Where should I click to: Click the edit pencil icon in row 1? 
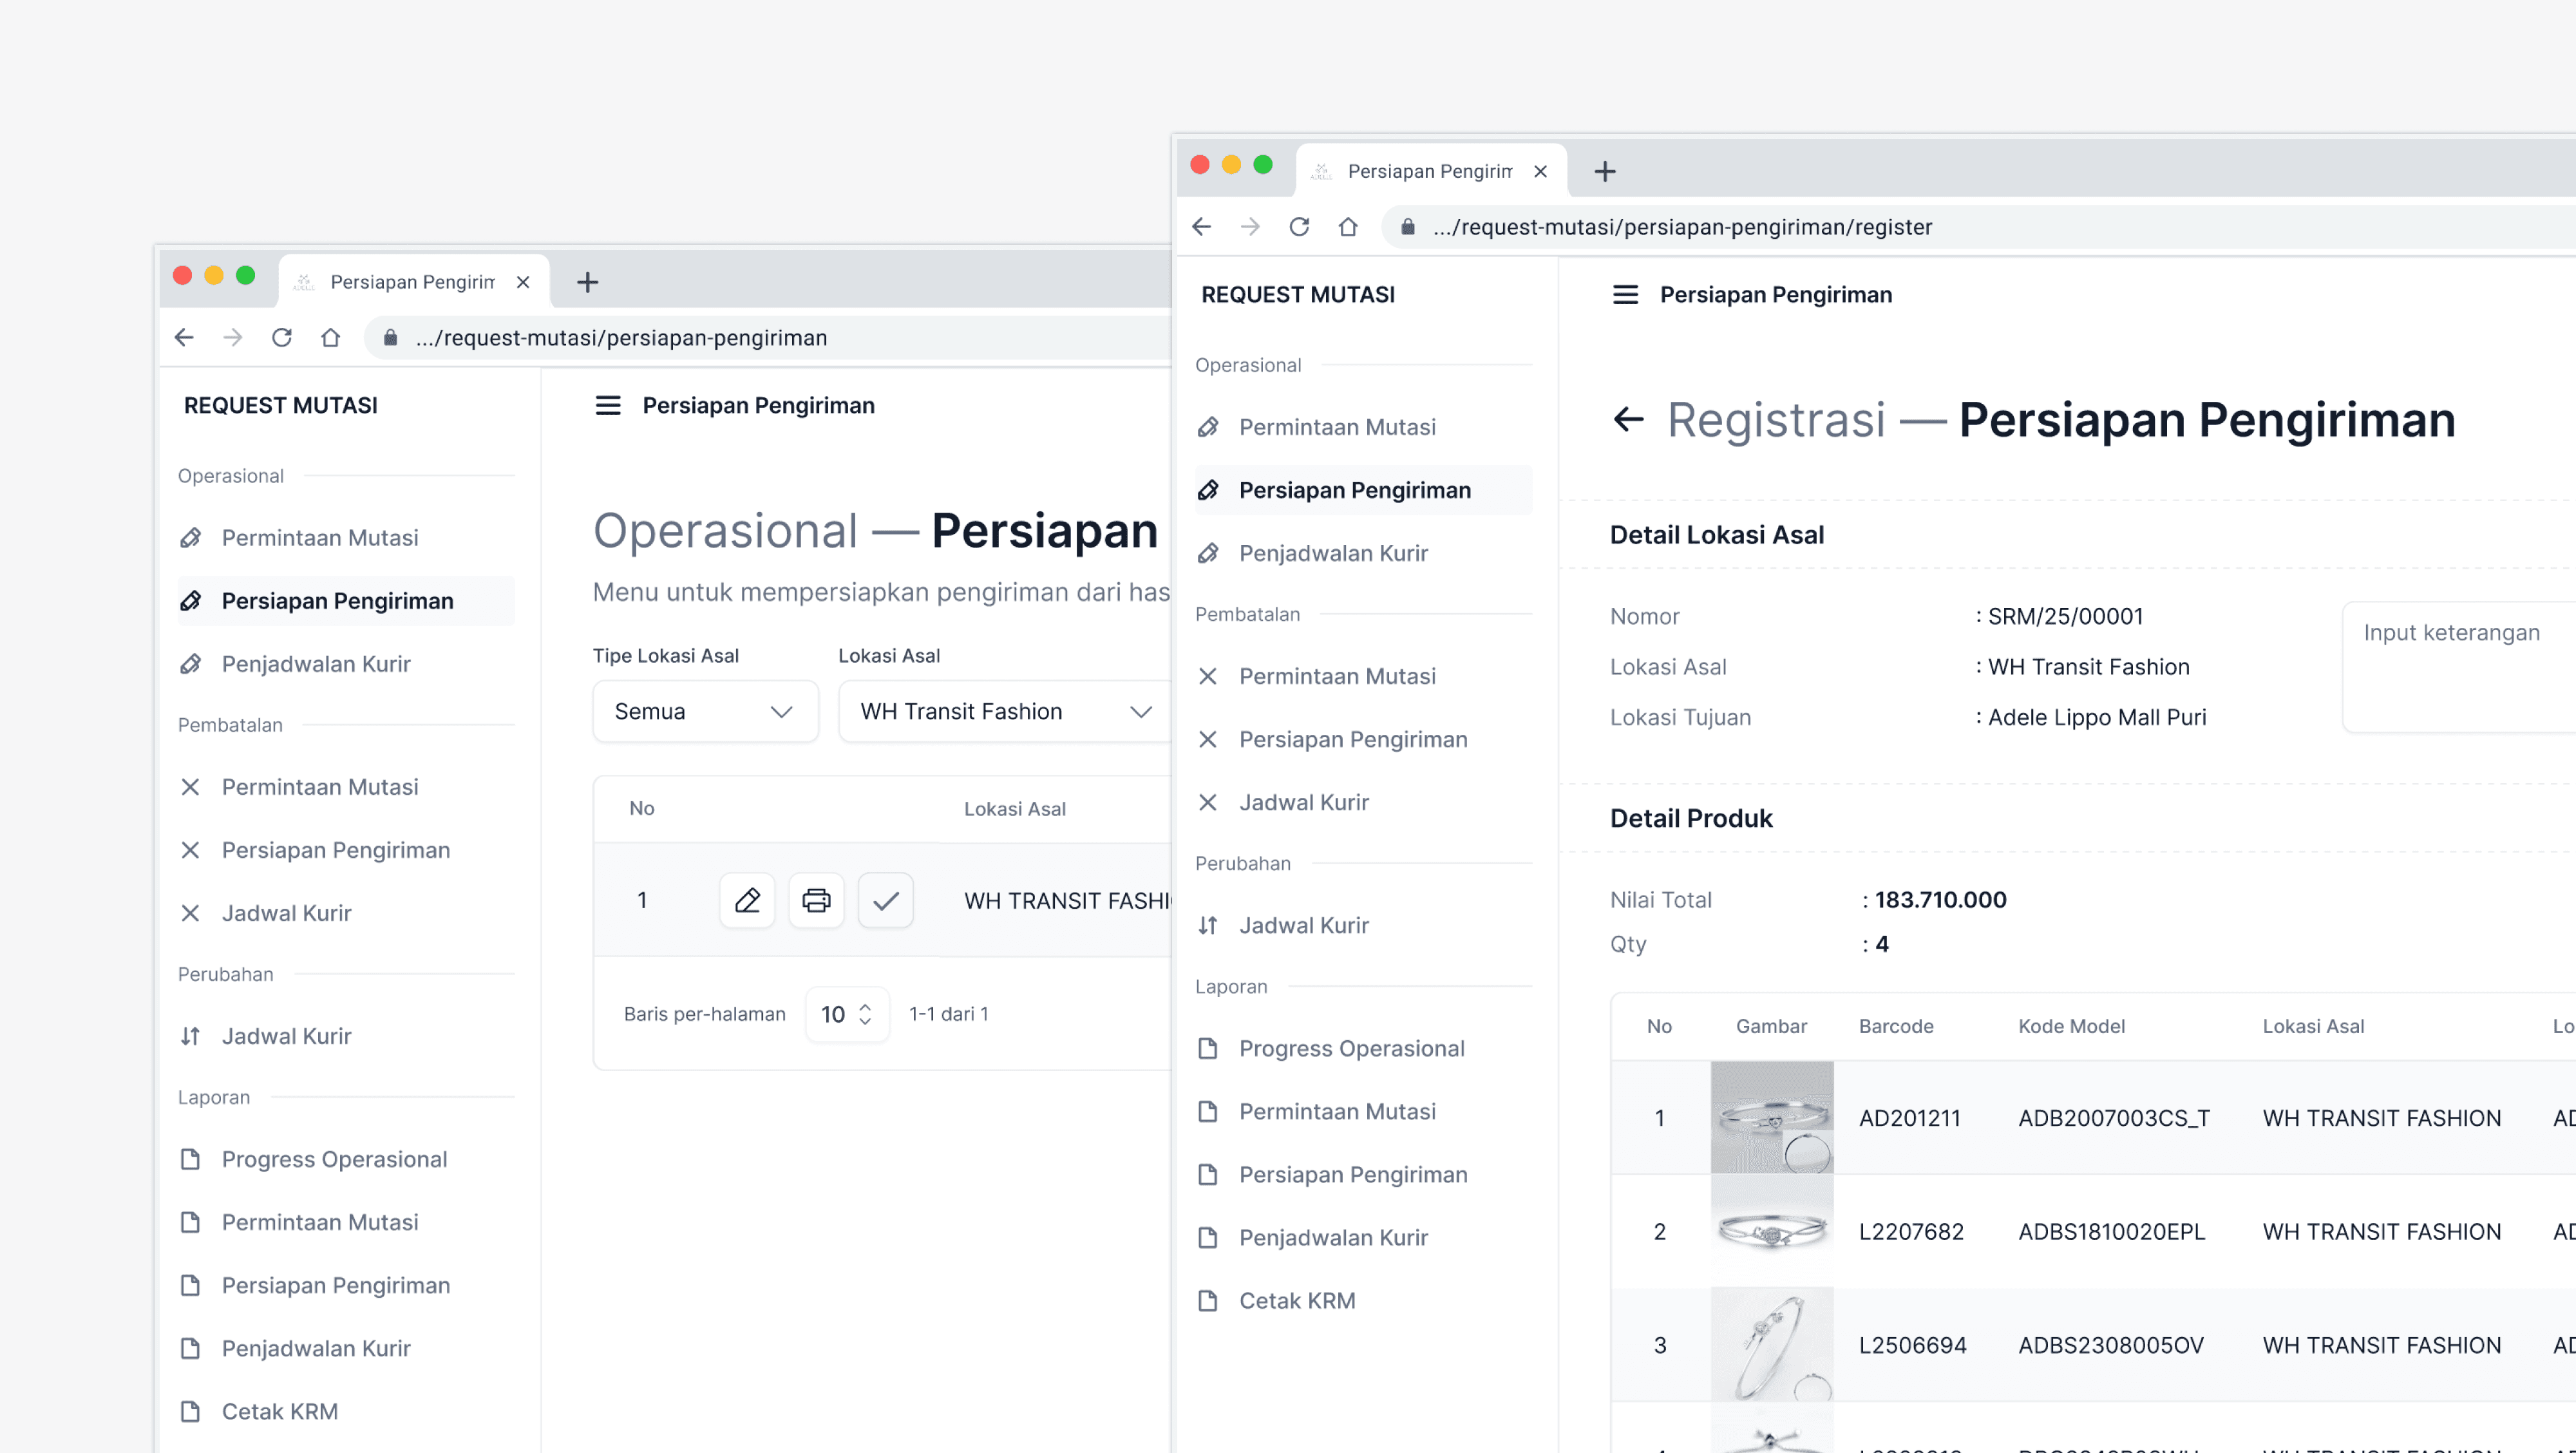[747, 900]
